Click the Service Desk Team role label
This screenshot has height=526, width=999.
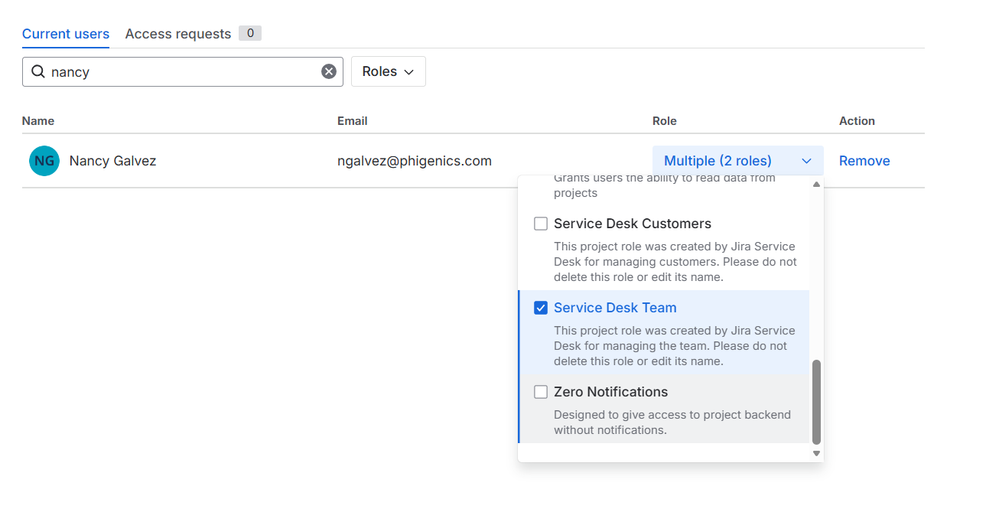pyautogui.click(x=615, y=308)
